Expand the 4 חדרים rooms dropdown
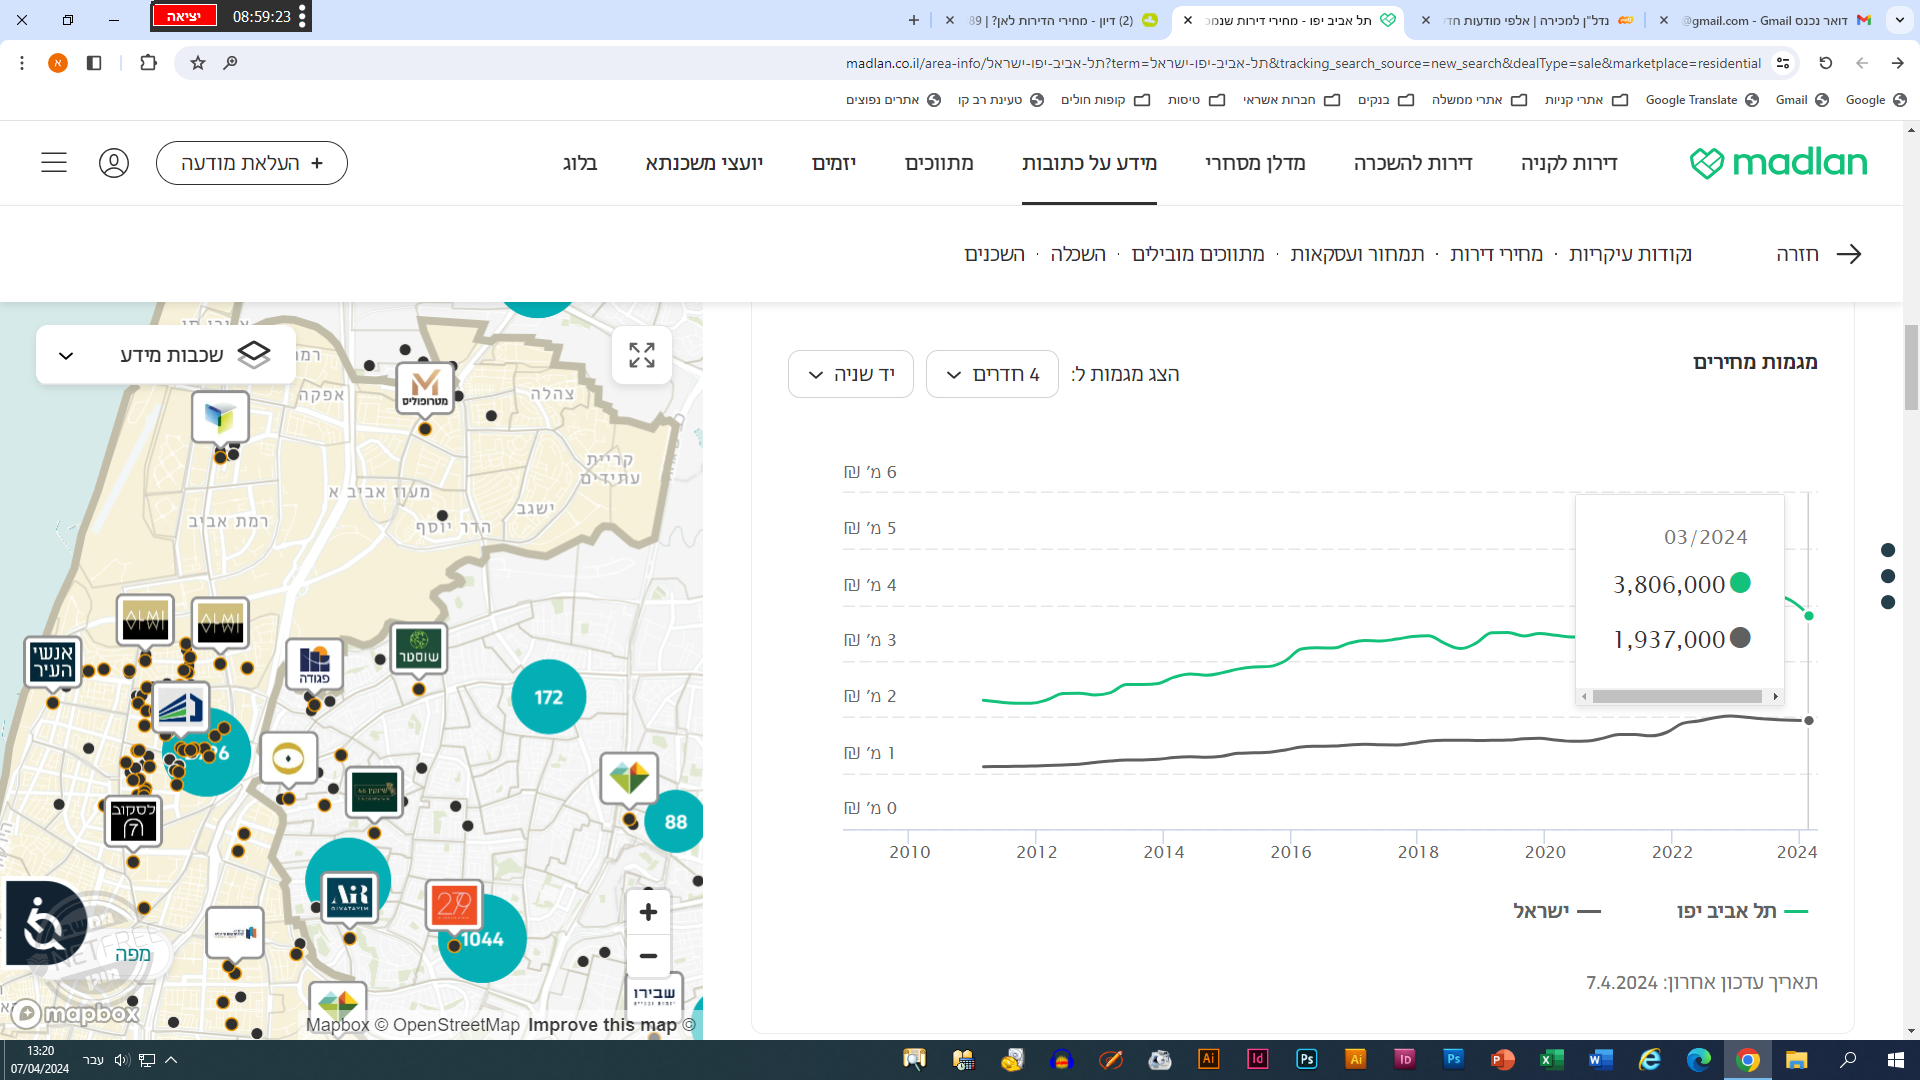 991,374
